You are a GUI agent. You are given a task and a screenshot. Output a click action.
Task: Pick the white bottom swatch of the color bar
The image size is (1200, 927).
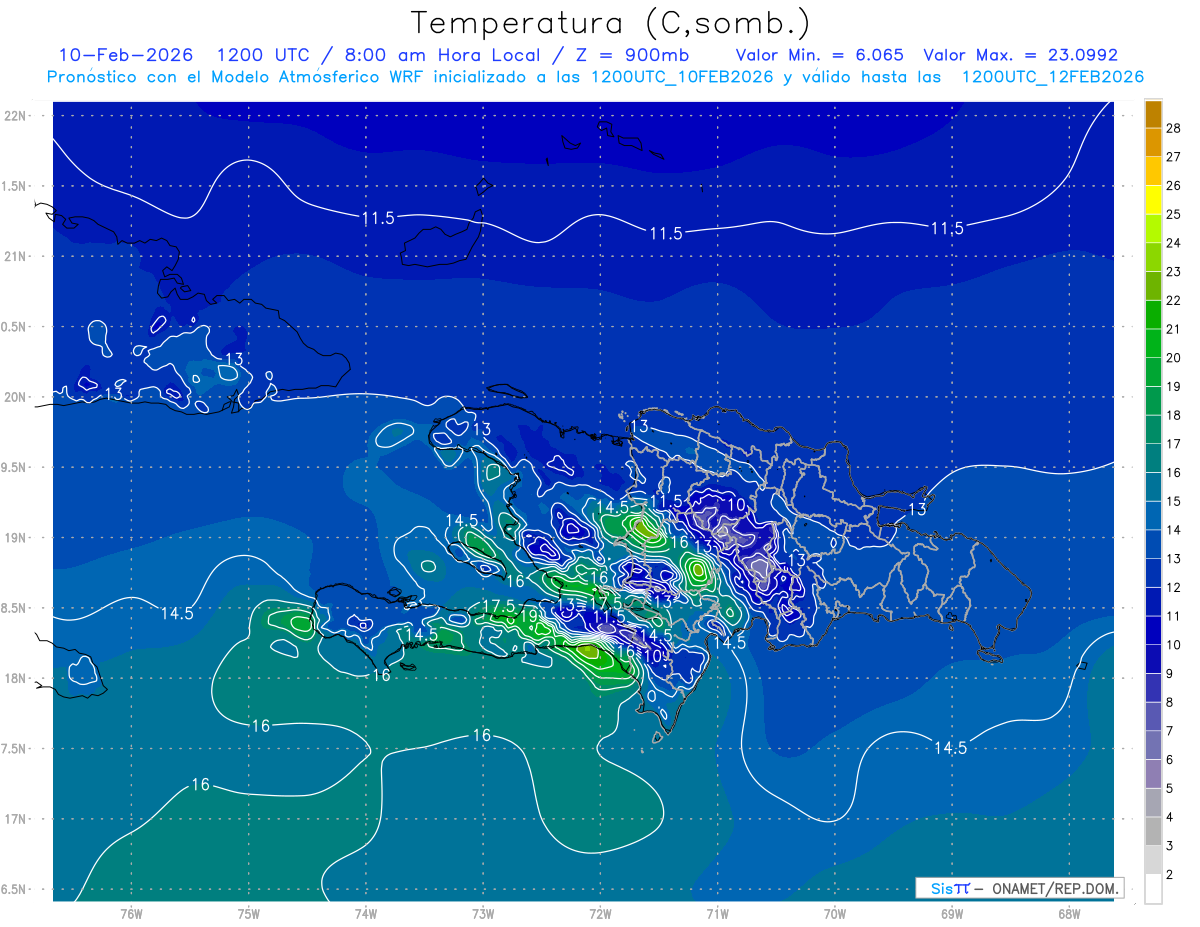[x=1153, y=889]
